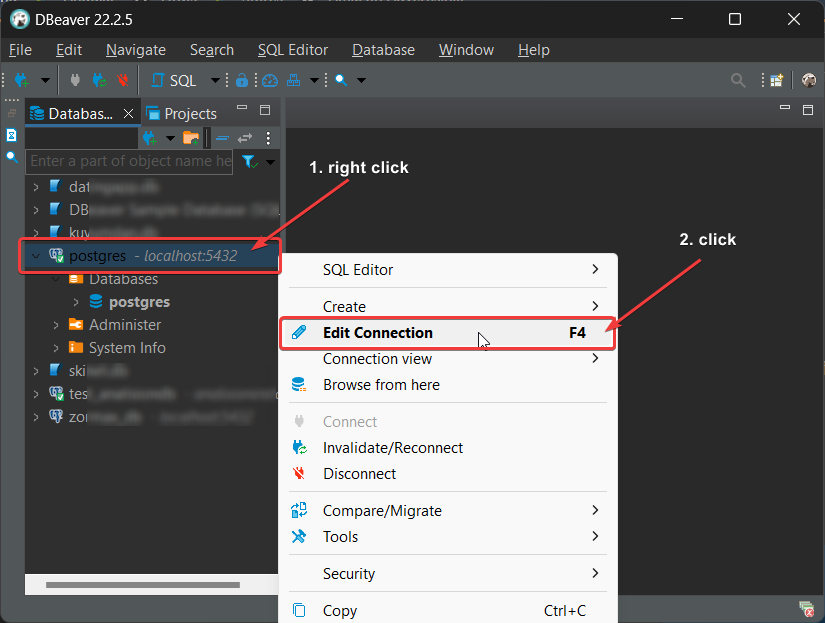Screen dimensions: 825x623
Task: Click the beaver avatar icon in toolbar
Action: coord(809,80)
